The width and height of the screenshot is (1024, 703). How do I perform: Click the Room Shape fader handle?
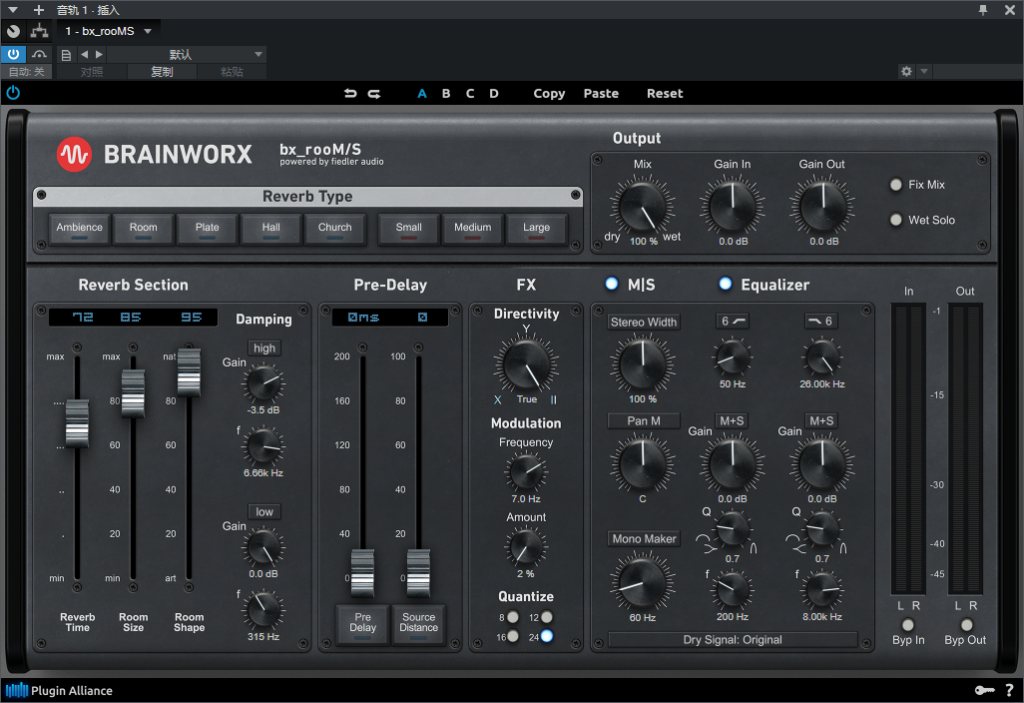tap(189, 372)
